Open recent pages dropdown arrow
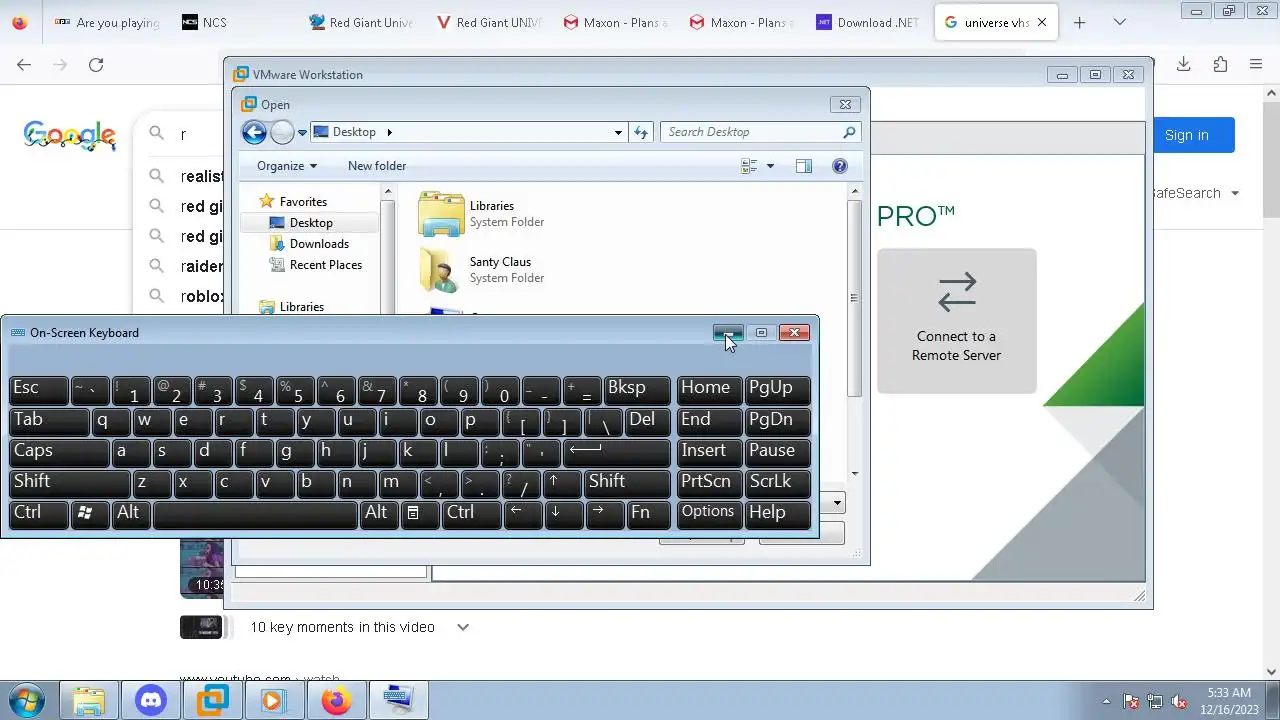Viewport: 1280px width, 720px height. pyautogui.click(x=302, y=133)
